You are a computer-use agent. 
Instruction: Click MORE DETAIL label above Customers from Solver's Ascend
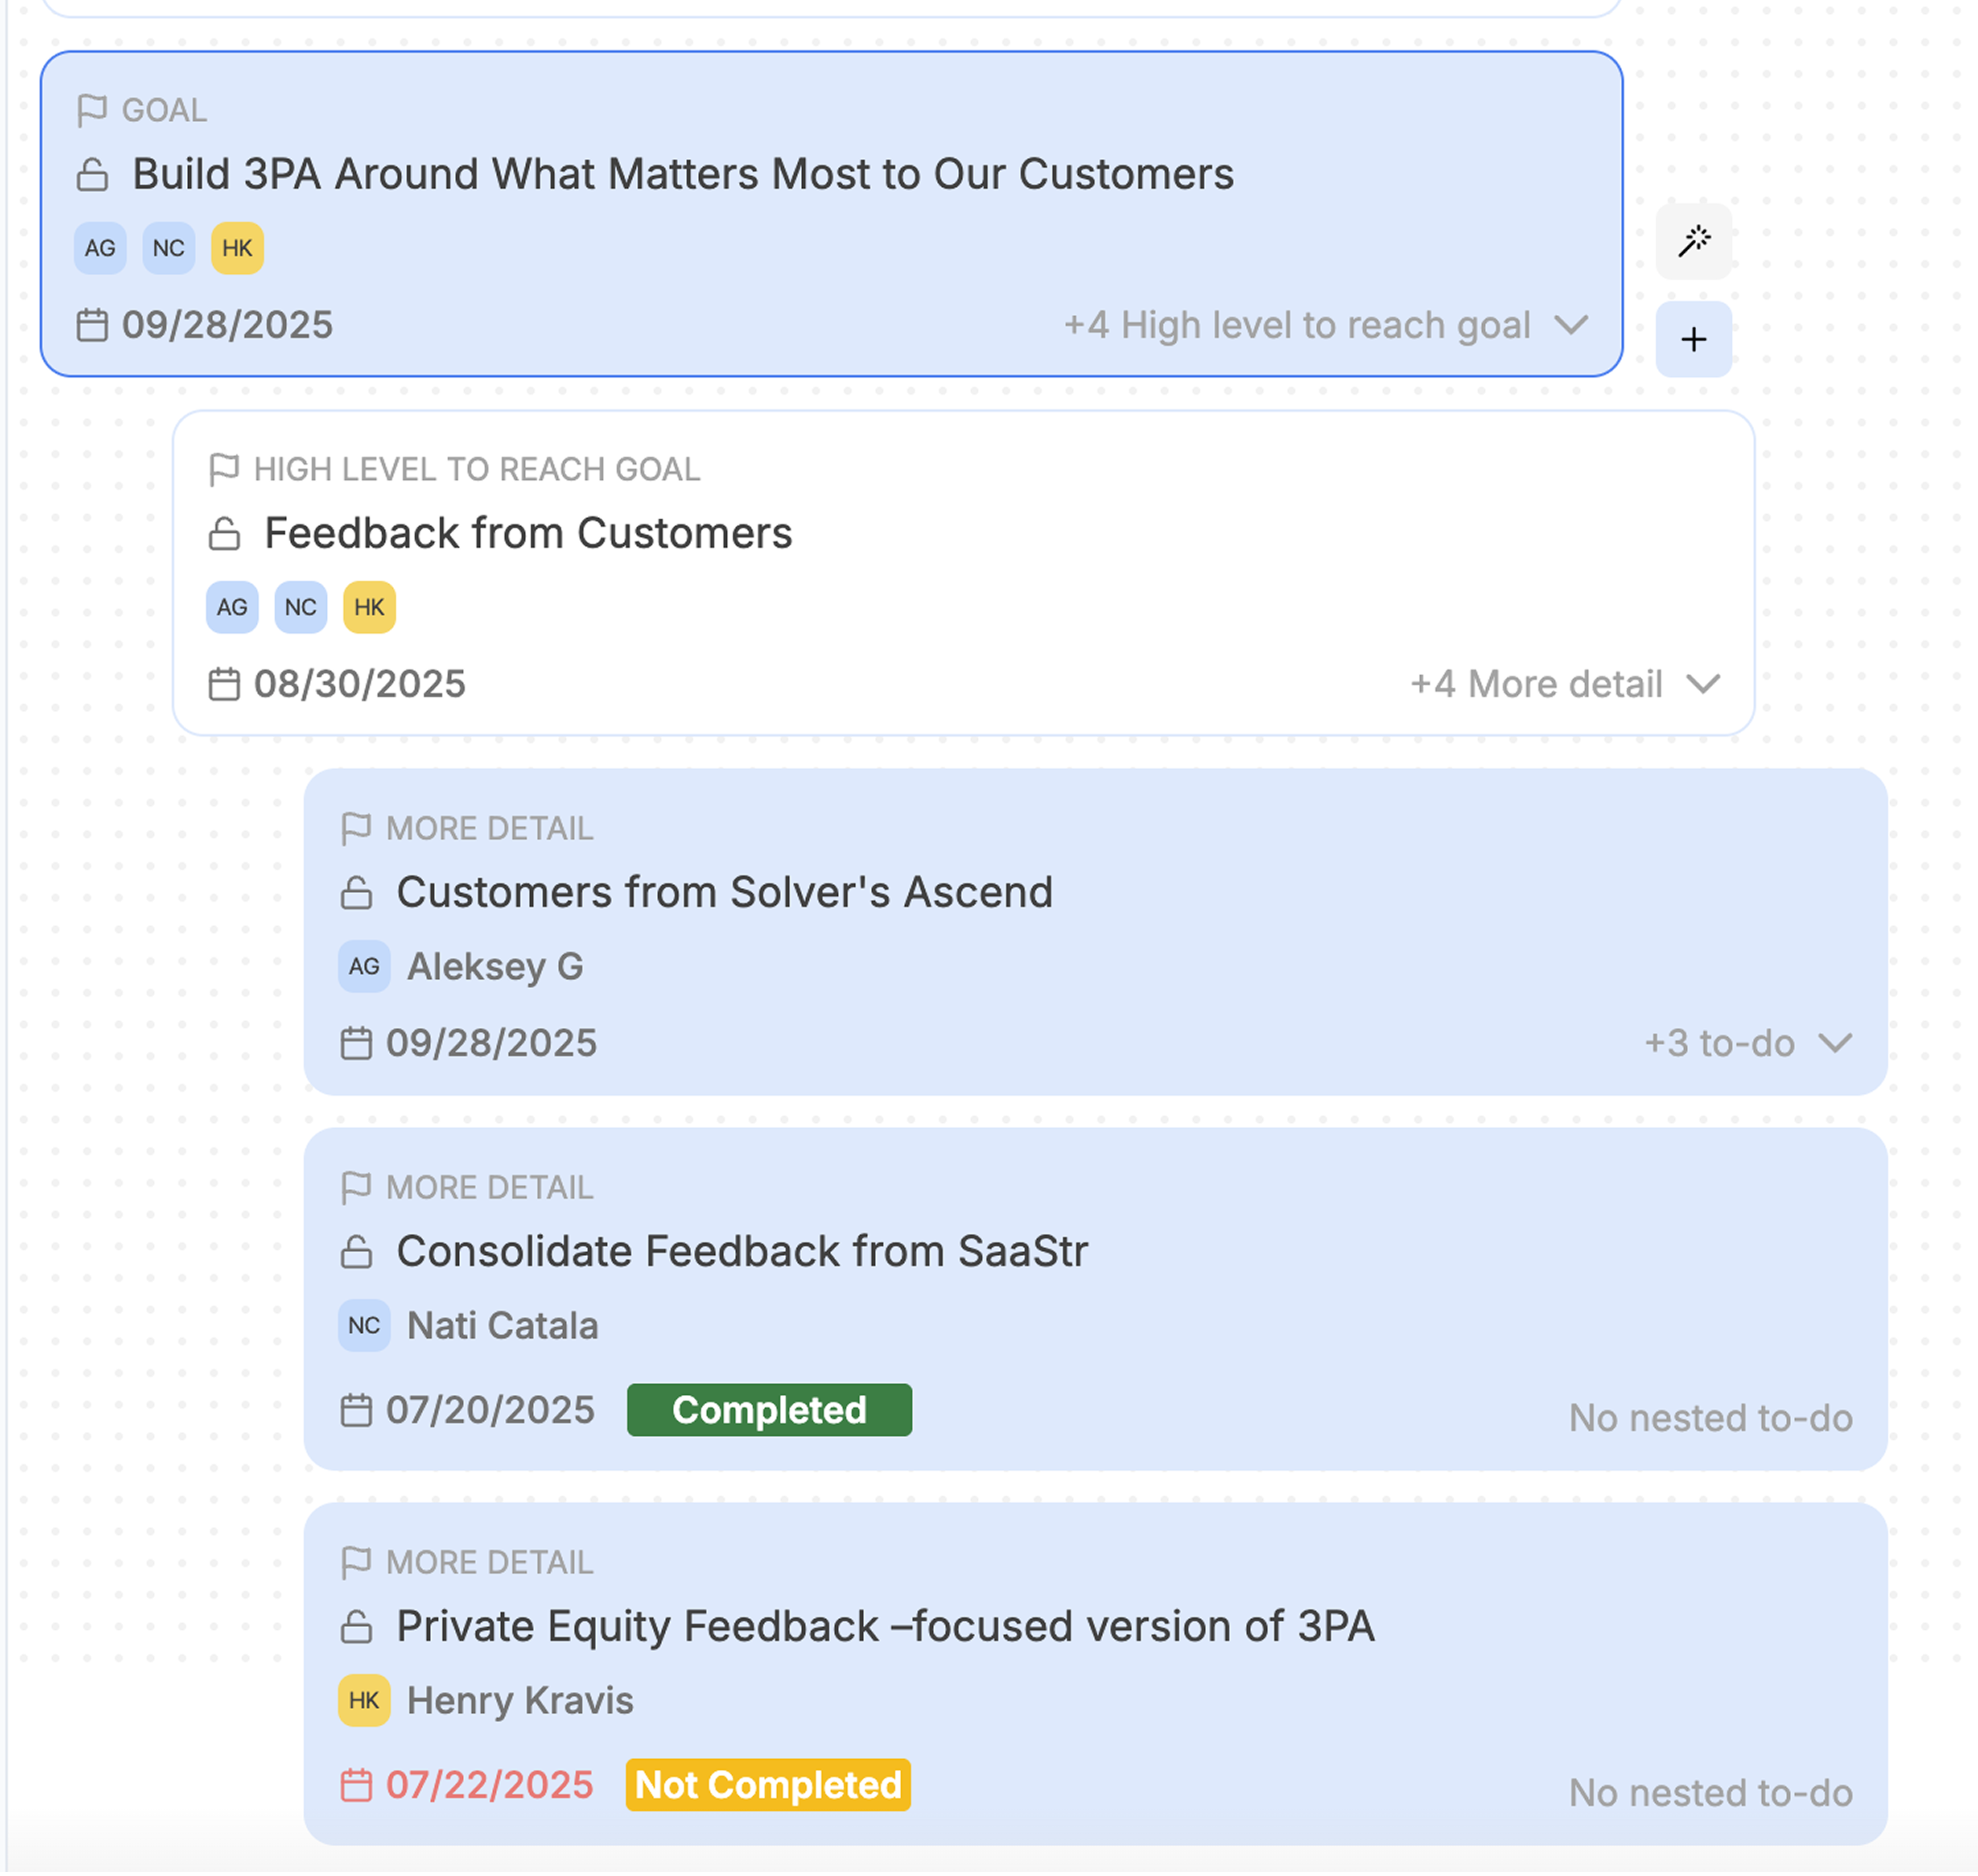pos(490,828)
